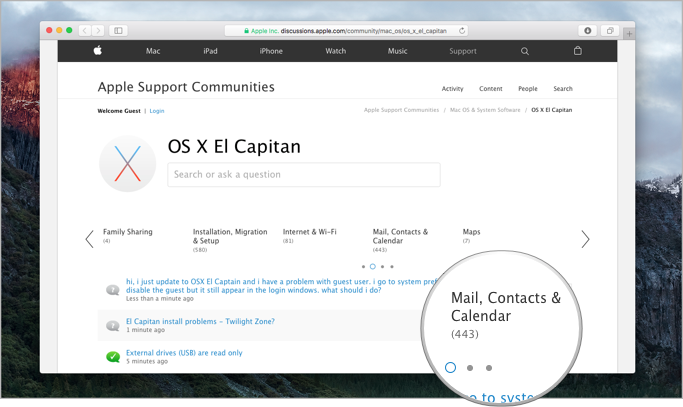Open External drives (USB) are read only thread
This screenshot has height=407, width=683.
click(x=184, y=353)
